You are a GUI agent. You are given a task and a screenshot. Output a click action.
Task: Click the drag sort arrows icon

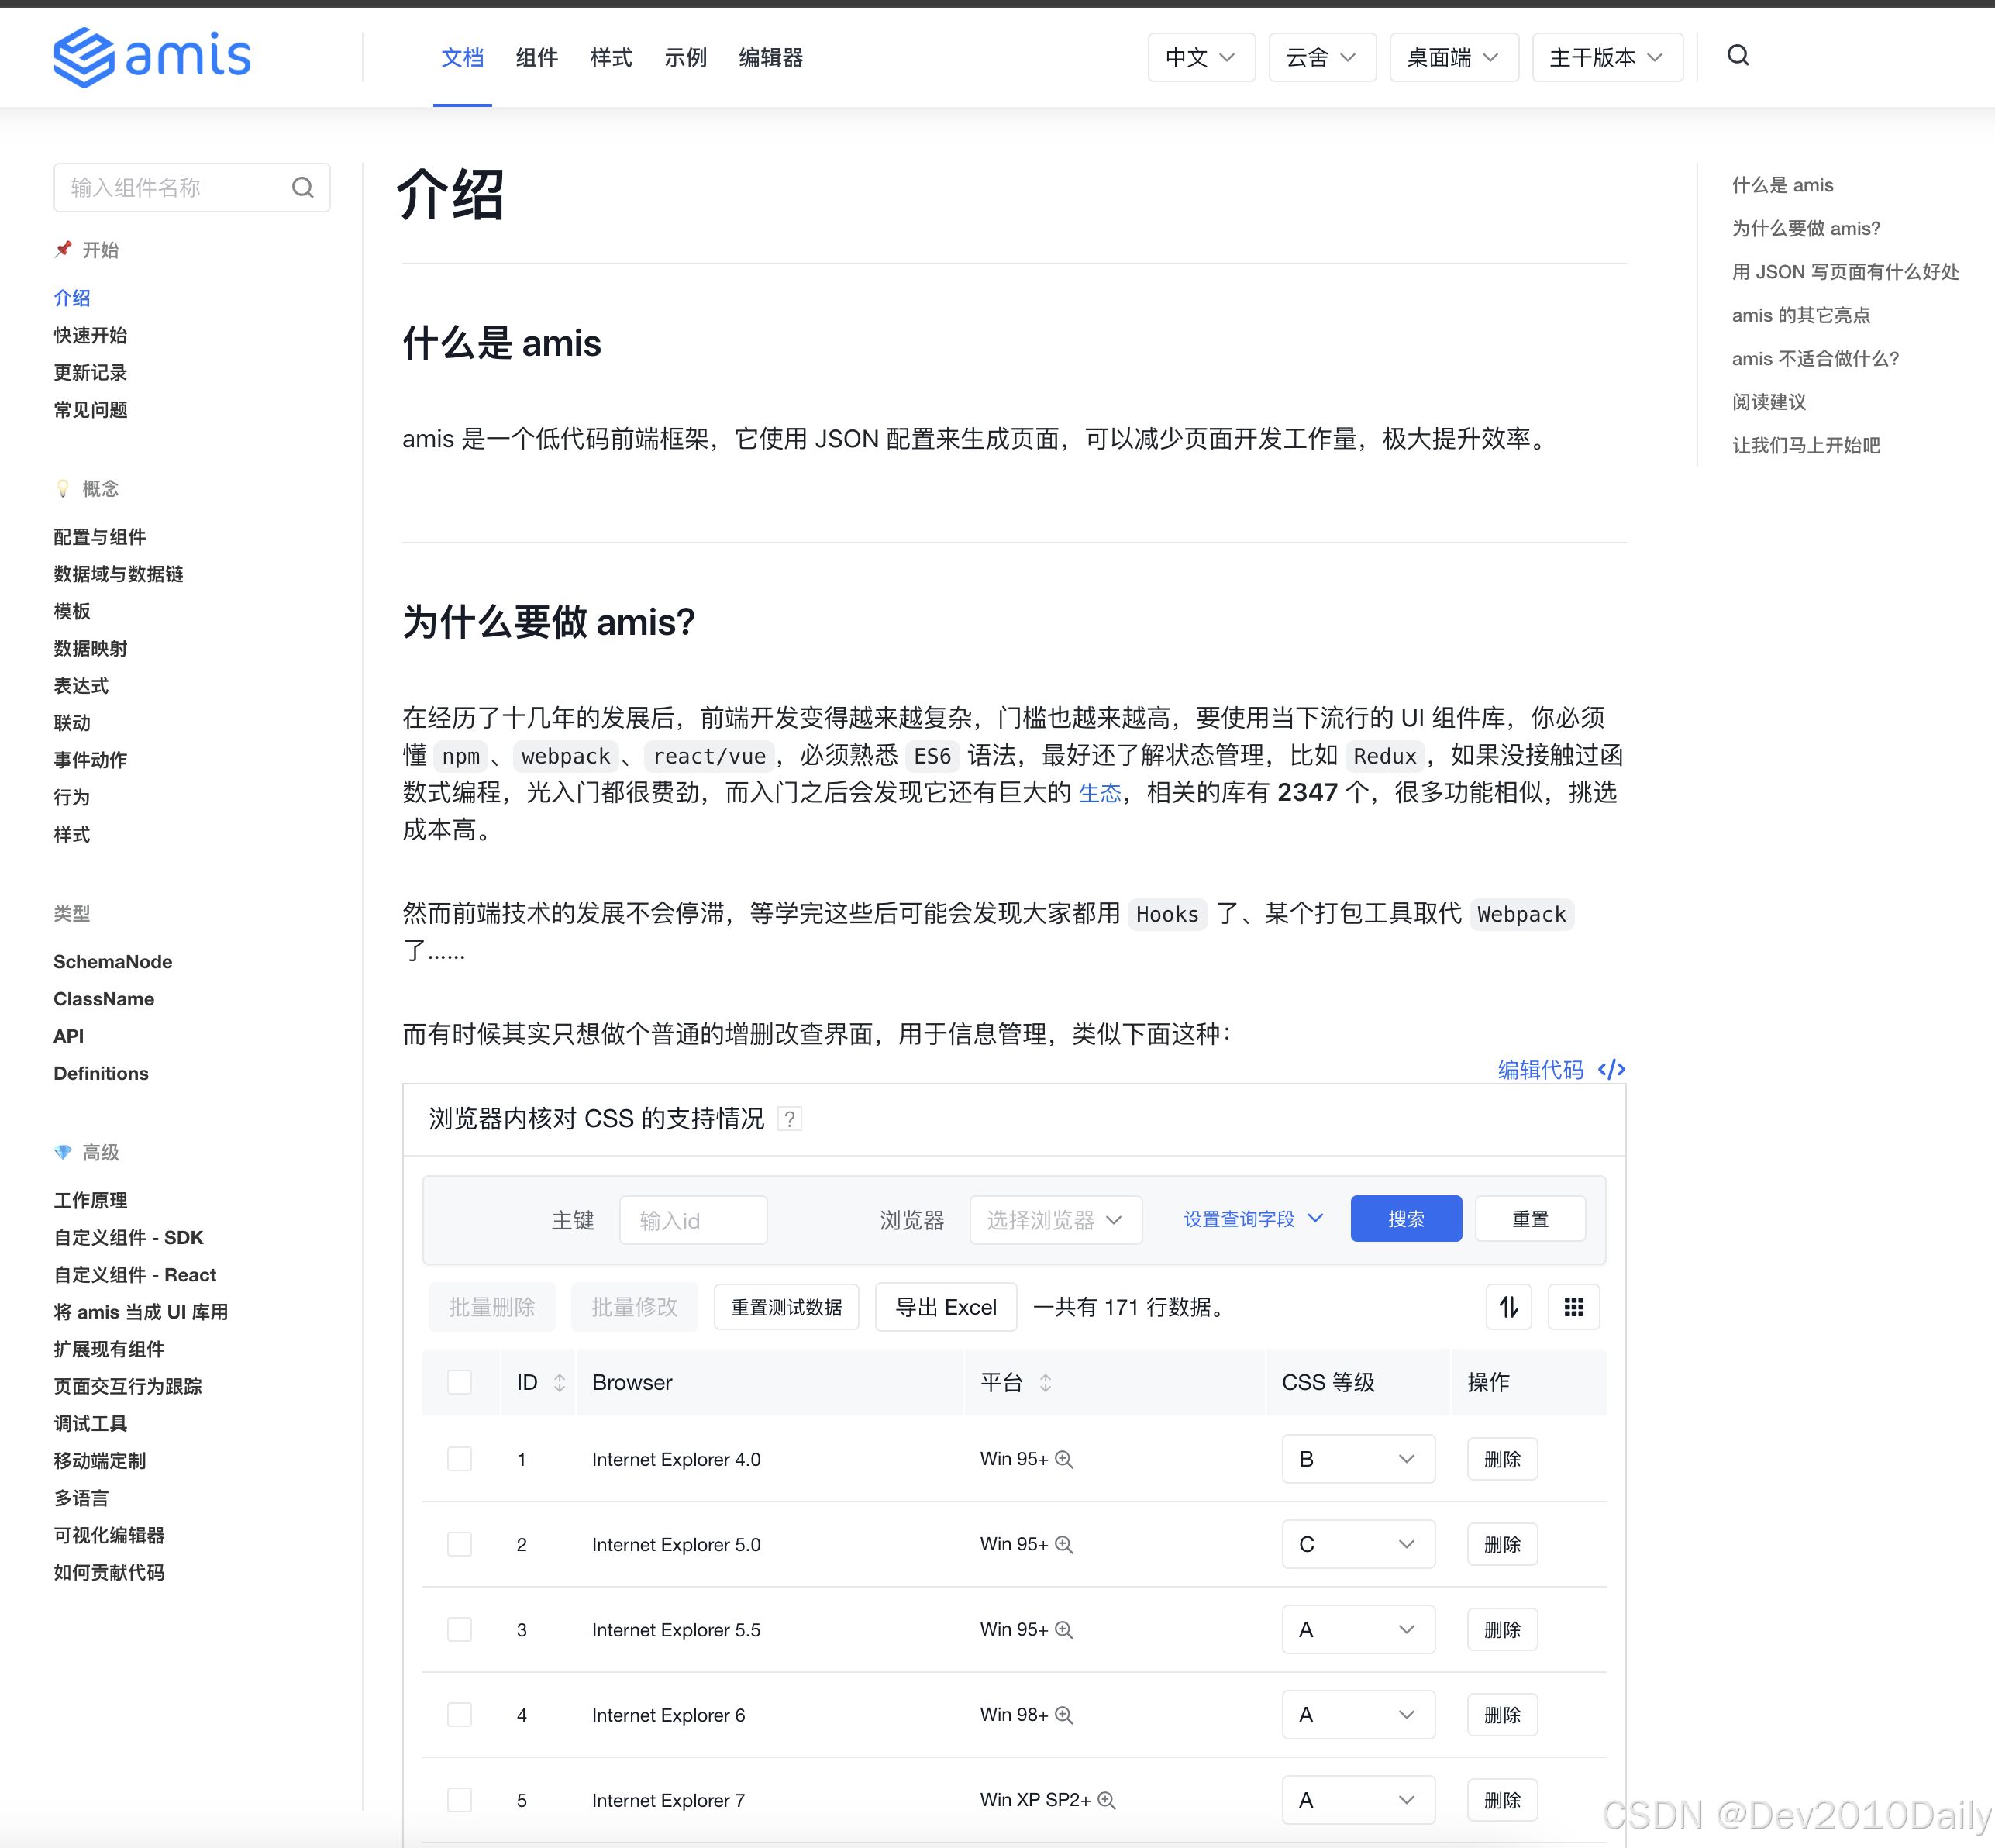pyautogui.click(x=1508, y=1307)
